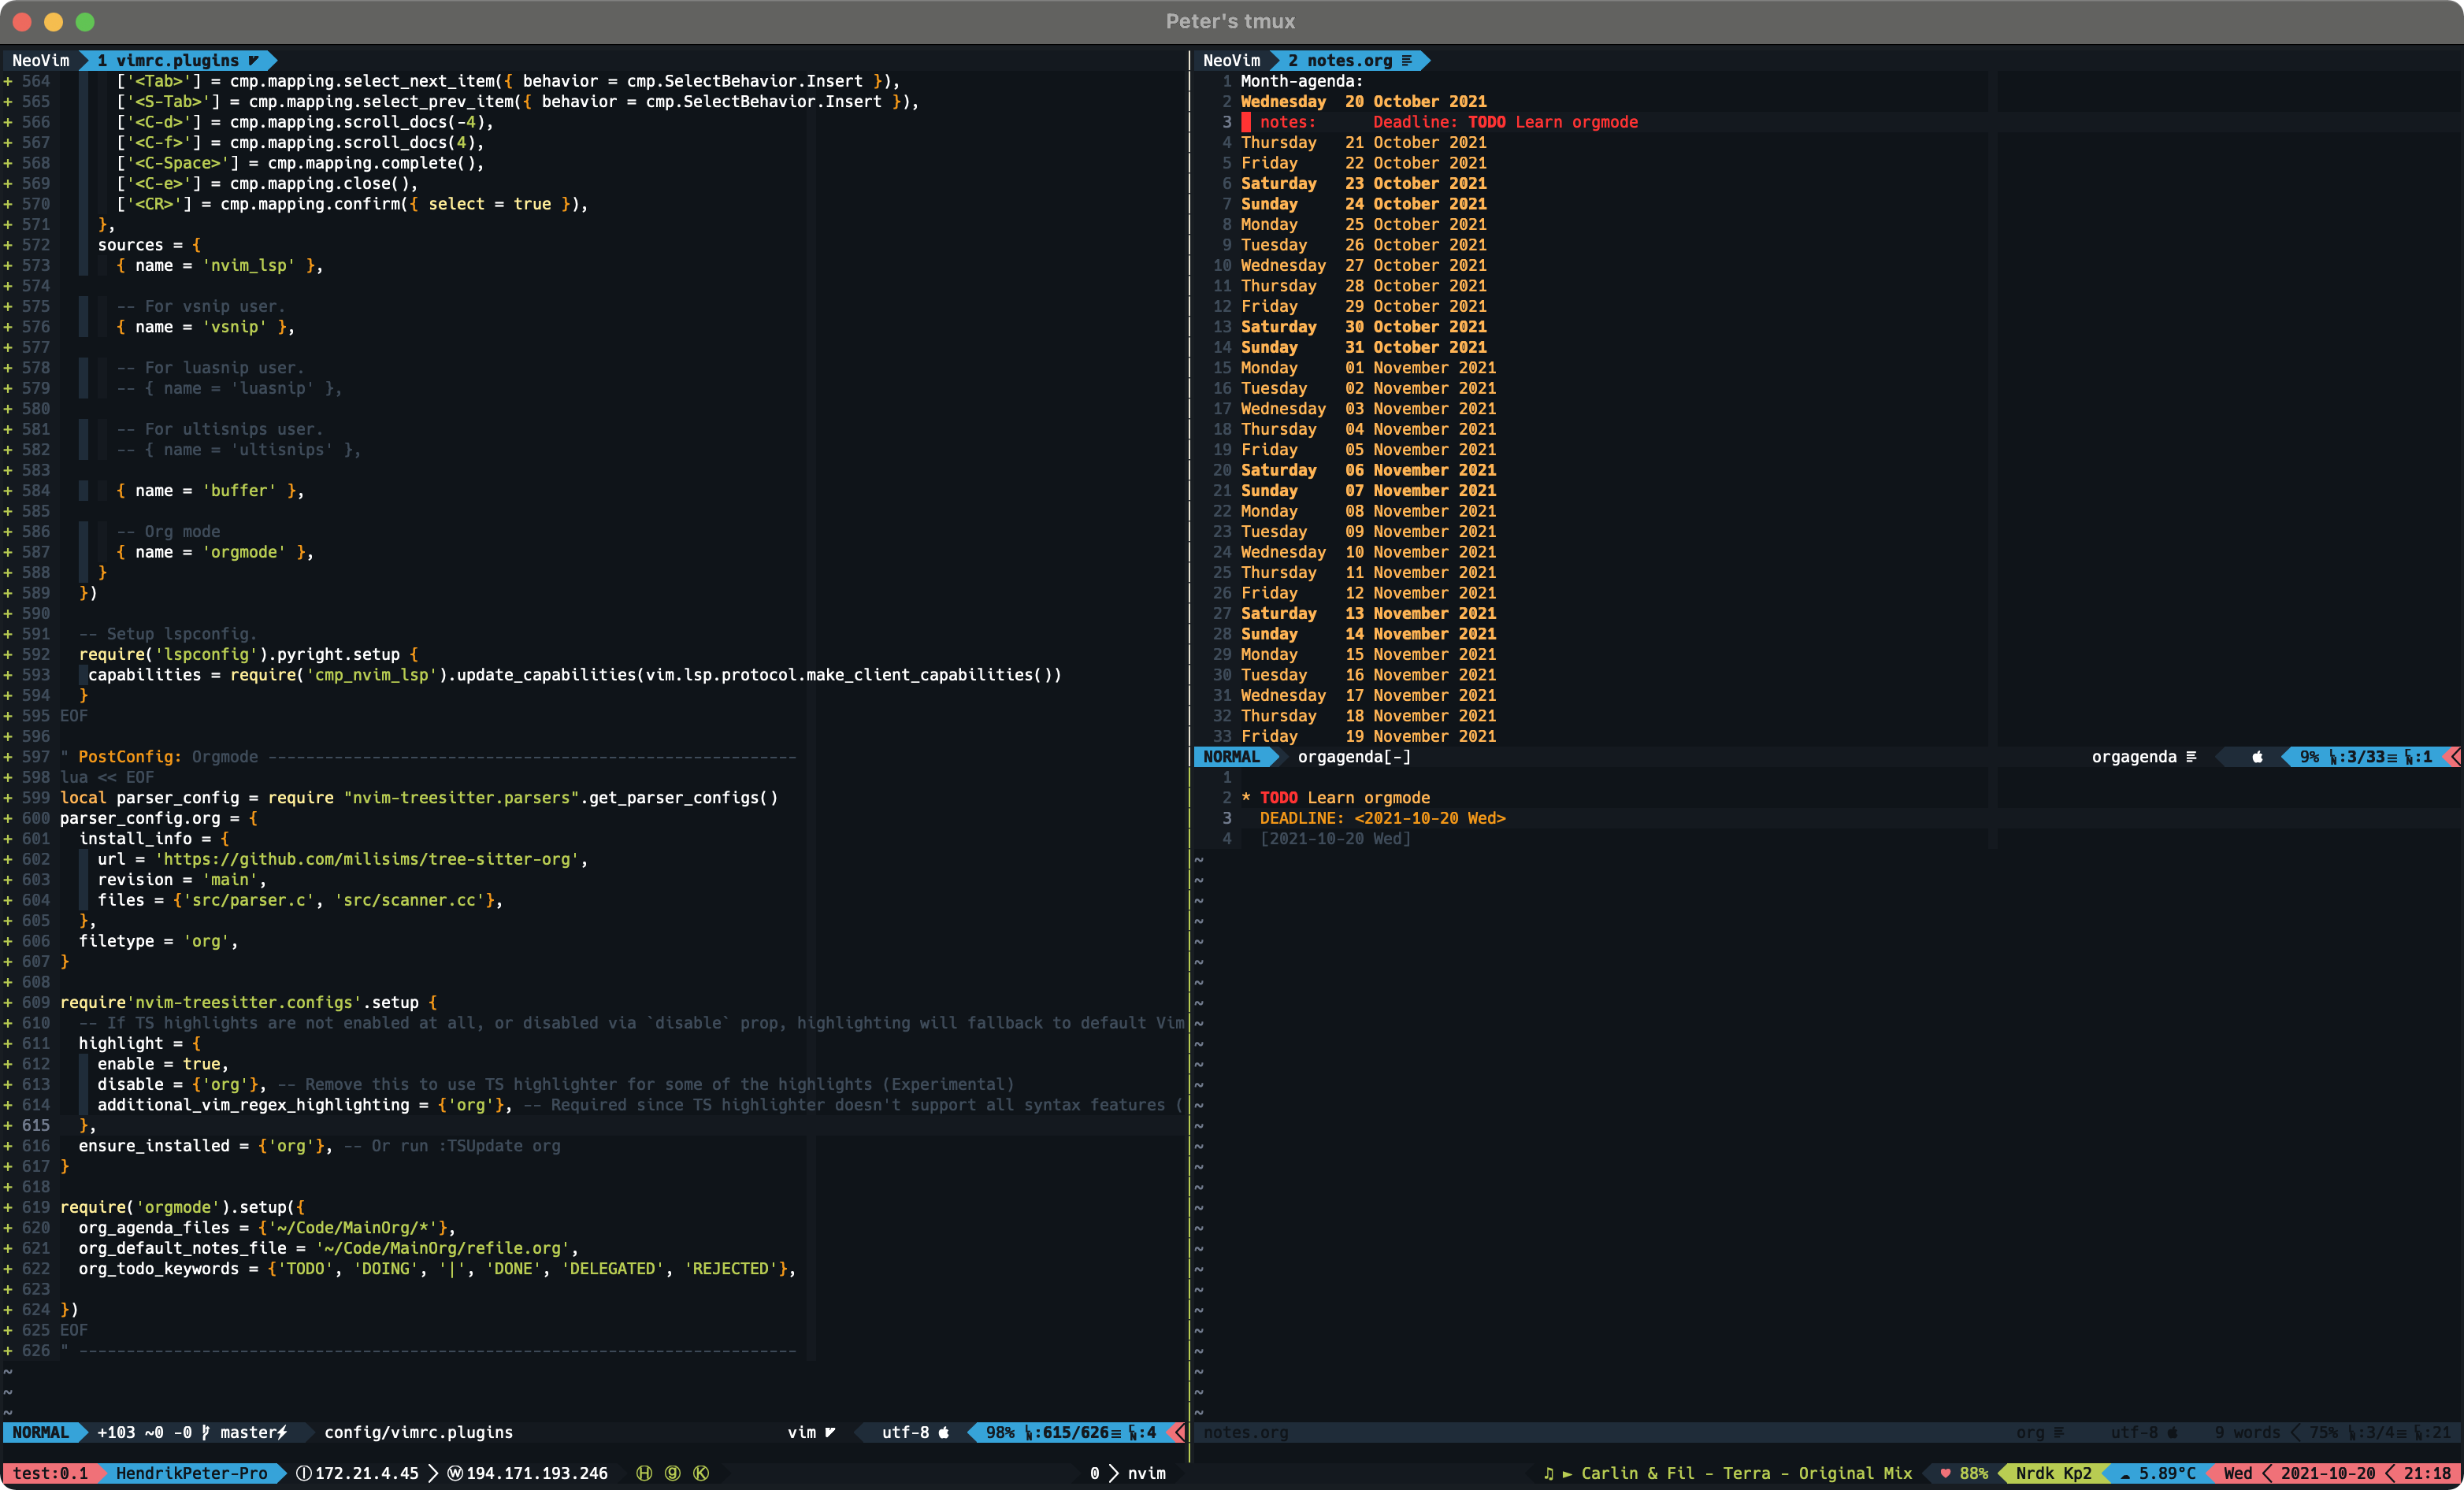The height and width of the screenshot is (1490, 2464).
Task: Click the Apple icon next to utf-8 in left statusline
Action: coord(943,1432)
